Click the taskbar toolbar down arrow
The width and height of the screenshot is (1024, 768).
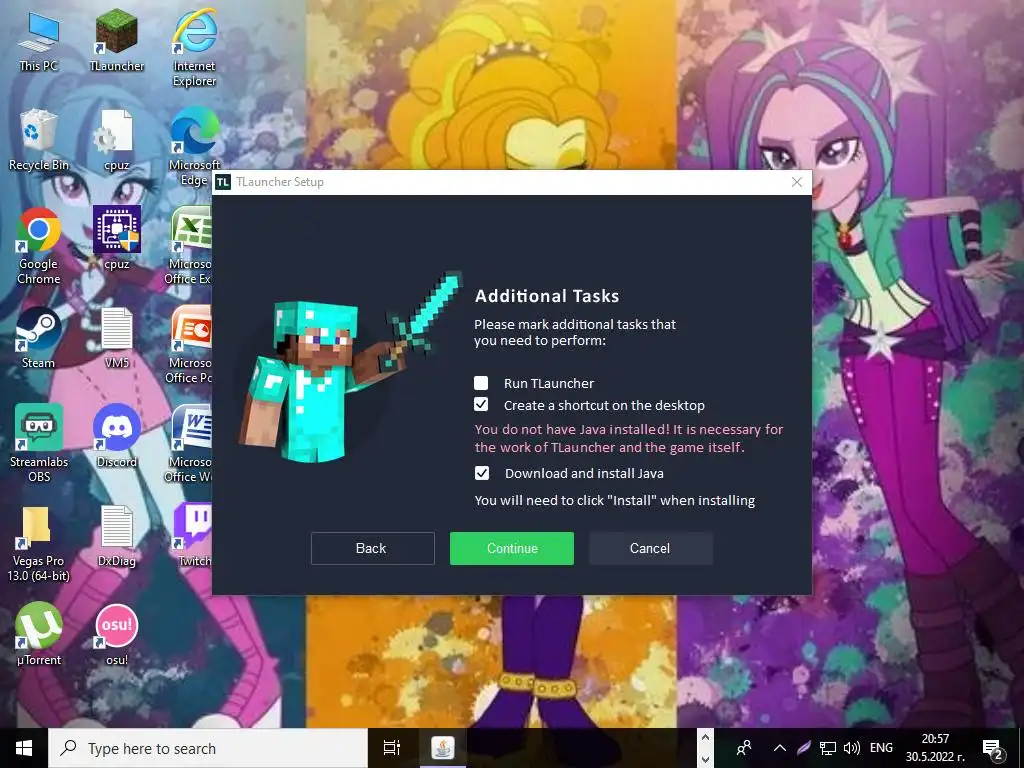705,759
